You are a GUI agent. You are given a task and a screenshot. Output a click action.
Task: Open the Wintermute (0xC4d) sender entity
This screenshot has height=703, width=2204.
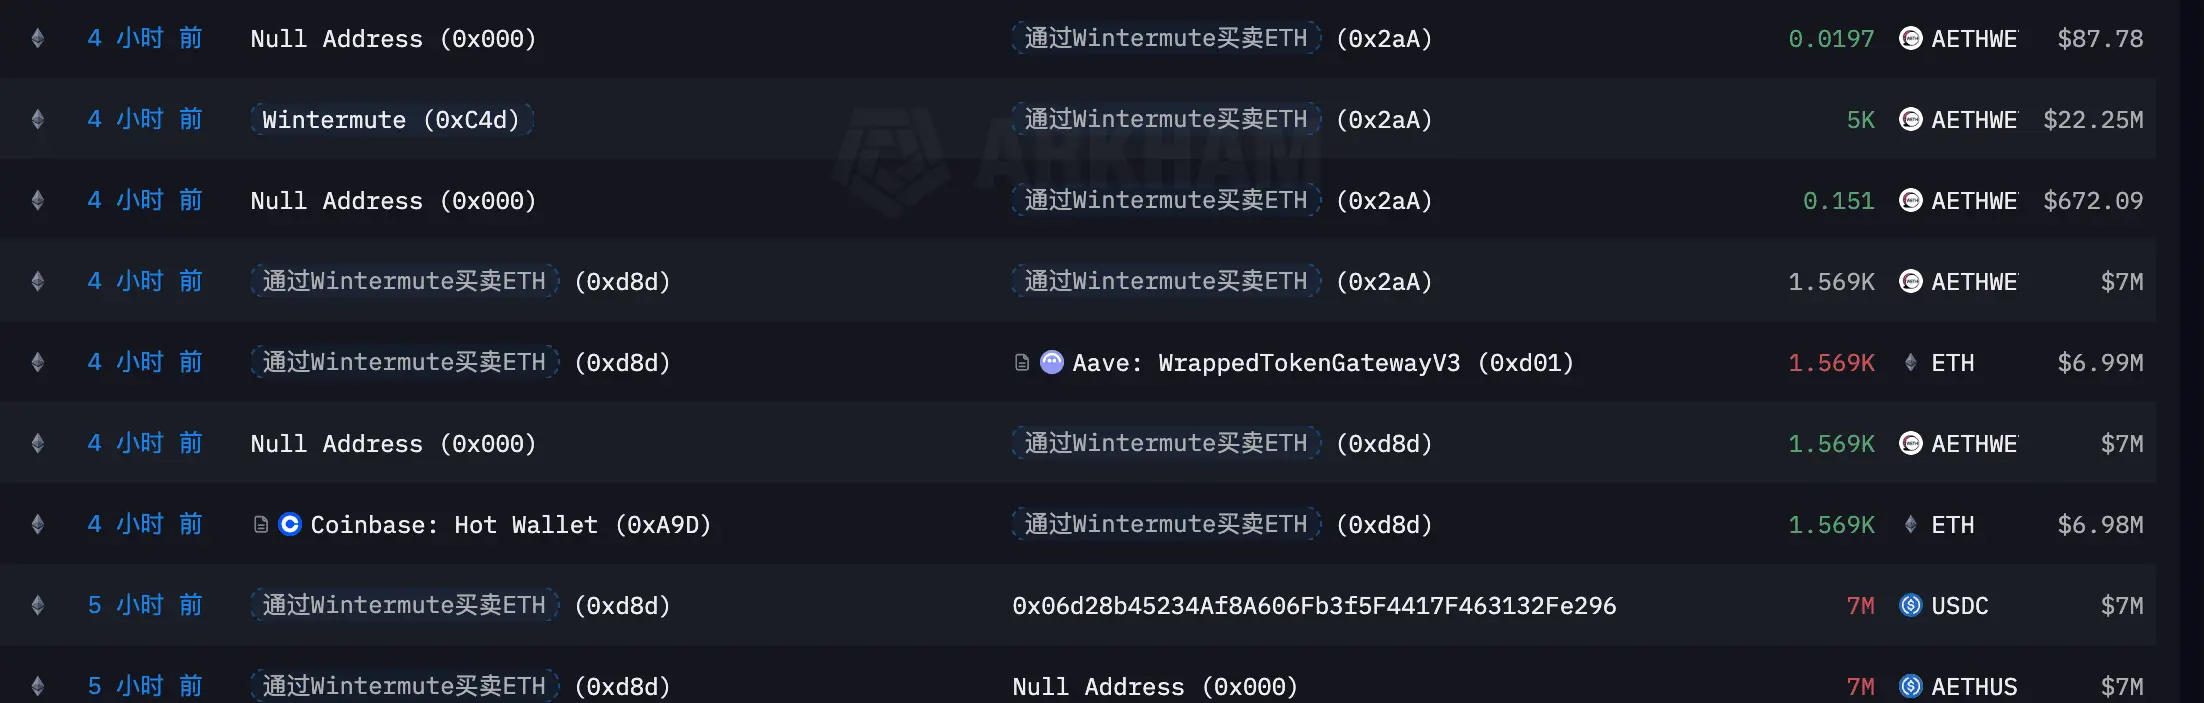pos(391,119)
